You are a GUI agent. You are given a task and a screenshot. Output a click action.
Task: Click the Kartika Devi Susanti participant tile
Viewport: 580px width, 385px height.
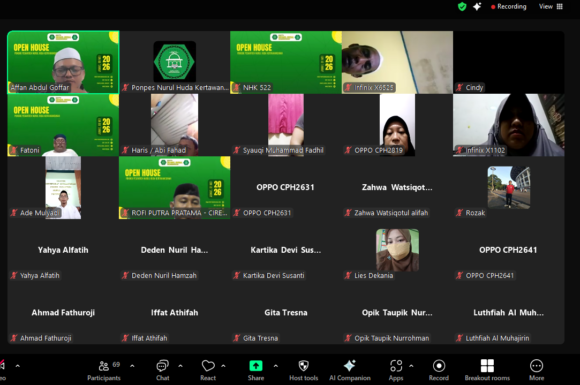point(286,250)
